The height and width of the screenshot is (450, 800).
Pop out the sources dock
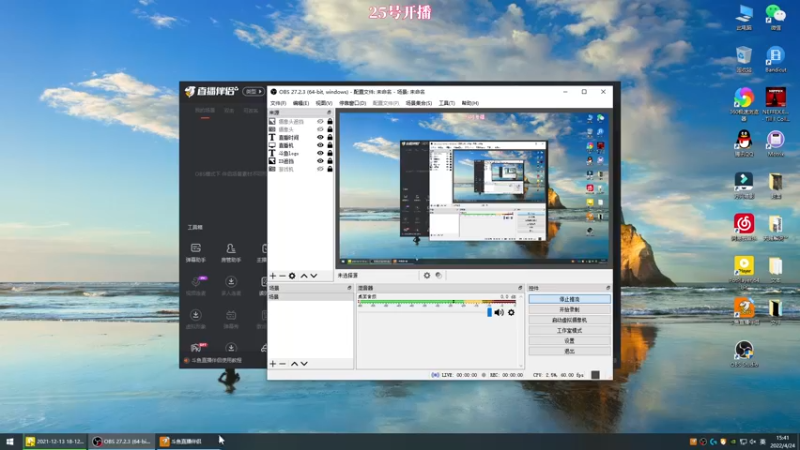pos(329,113)
